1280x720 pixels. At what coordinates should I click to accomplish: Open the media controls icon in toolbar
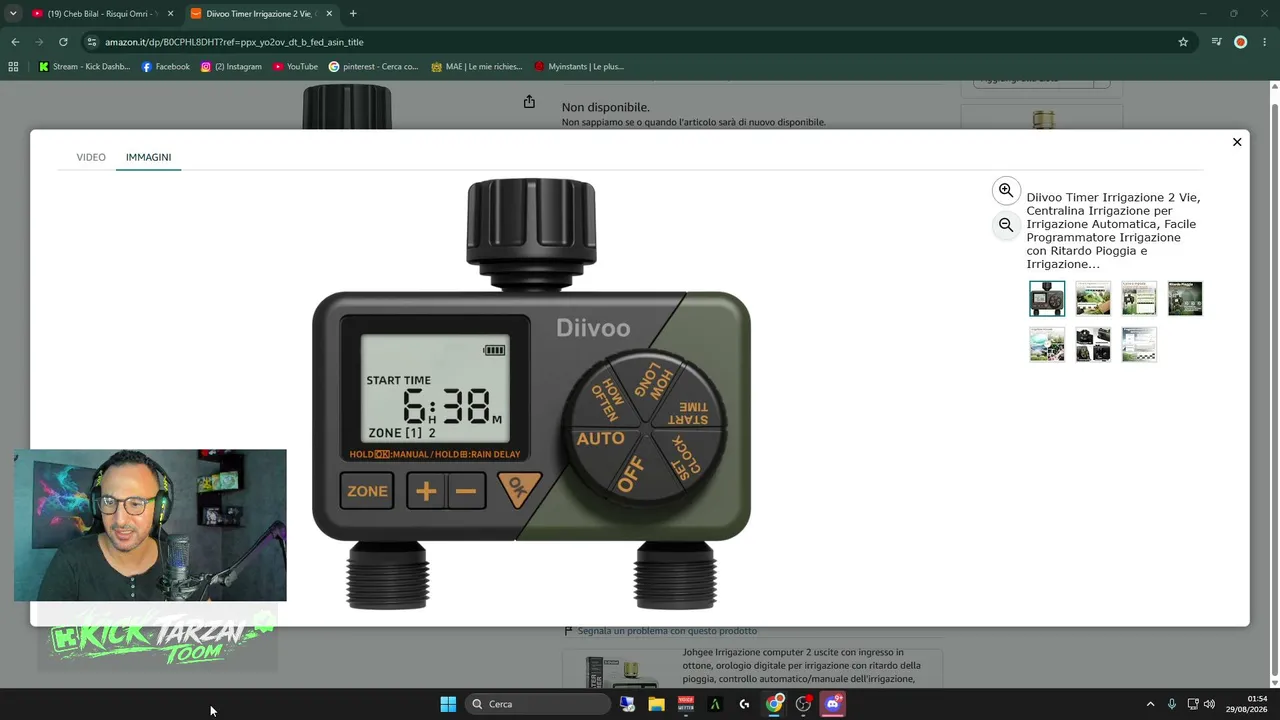point(1216,42)
